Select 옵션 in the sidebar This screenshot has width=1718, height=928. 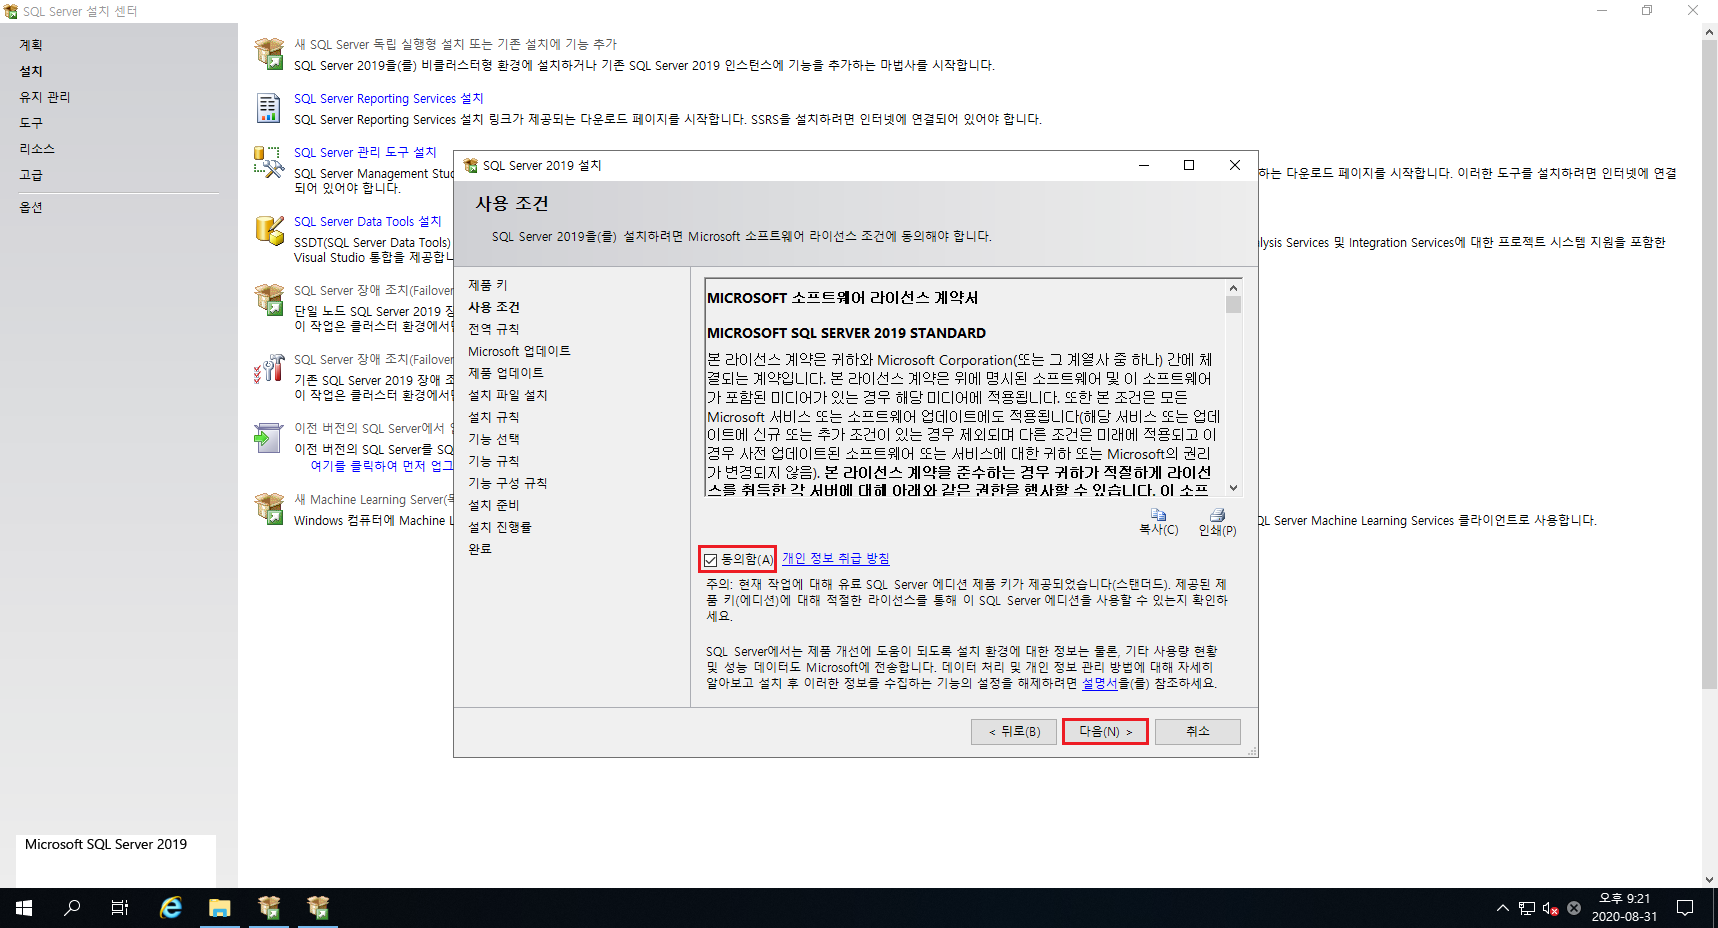click(x=31, y=207)
